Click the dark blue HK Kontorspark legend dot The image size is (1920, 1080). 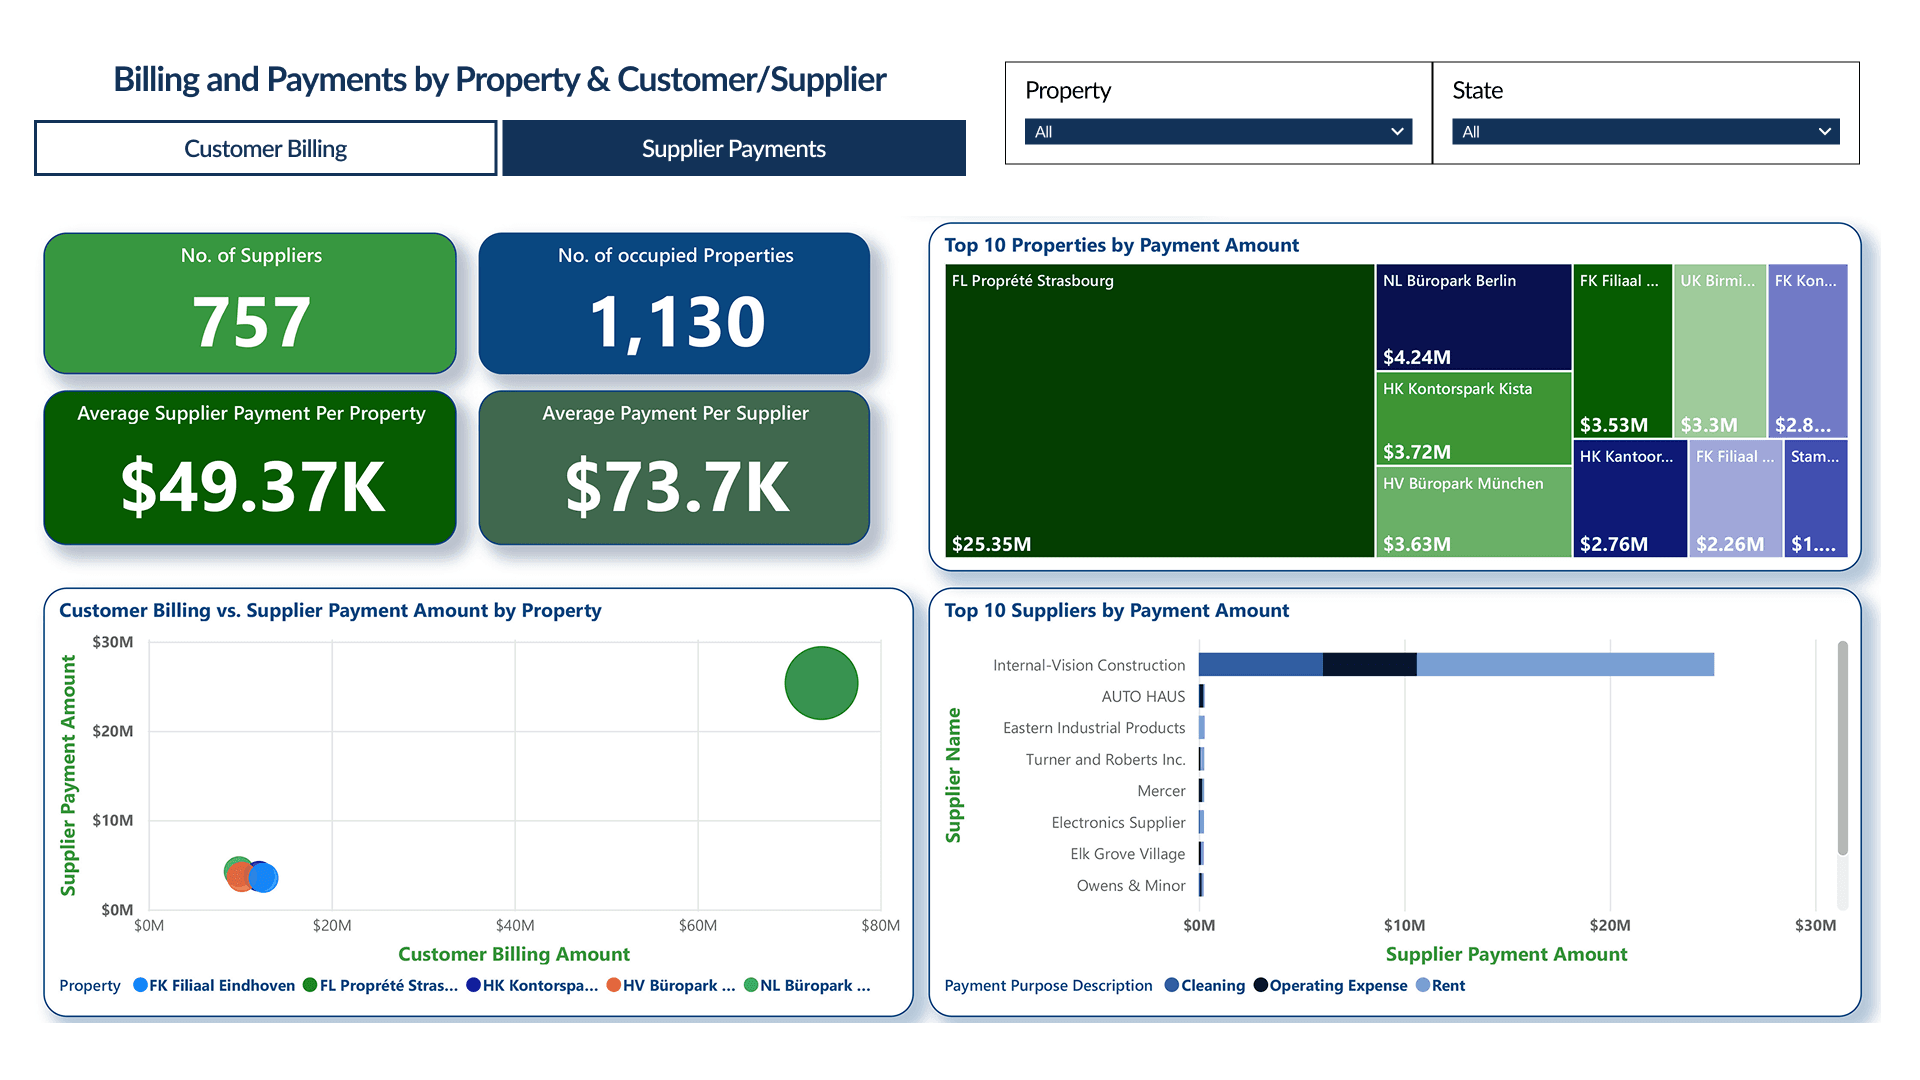click(x=473, y=985)
